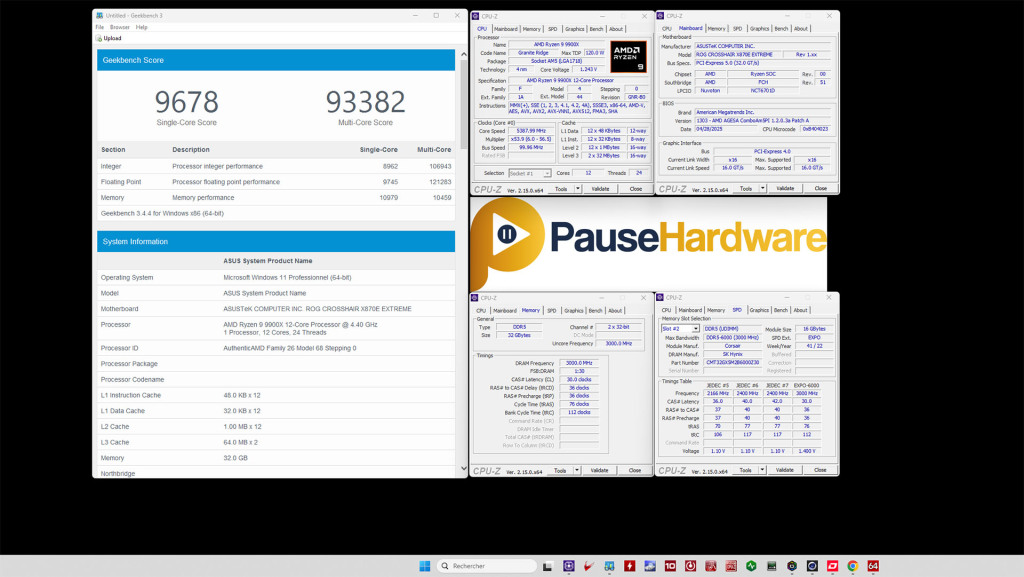Click the Core Voltage value 1.243 V

point(588,69)
